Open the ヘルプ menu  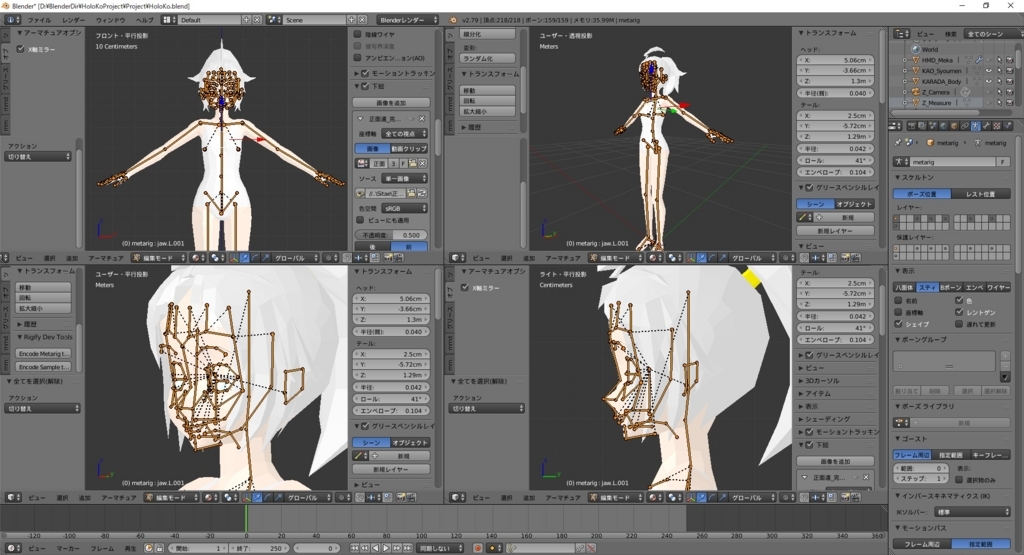coord(144,20)
